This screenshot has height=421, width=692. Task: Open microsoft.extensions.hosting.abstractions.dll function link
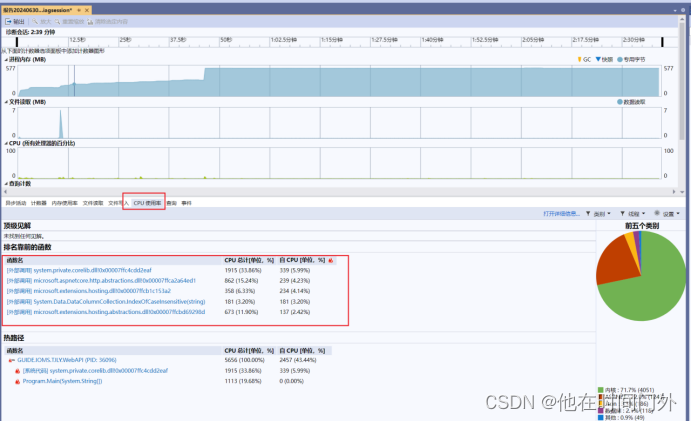(106, 312)
